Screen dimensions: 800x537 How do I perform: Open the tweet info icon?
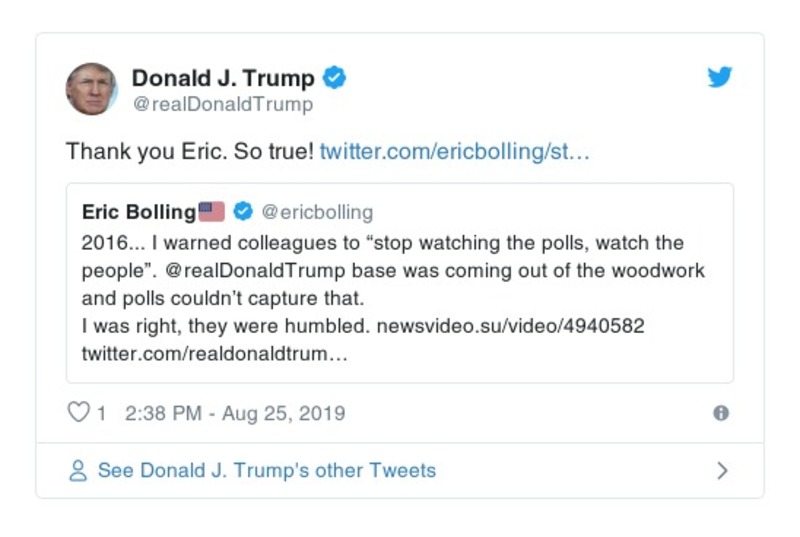pos(721,413)
